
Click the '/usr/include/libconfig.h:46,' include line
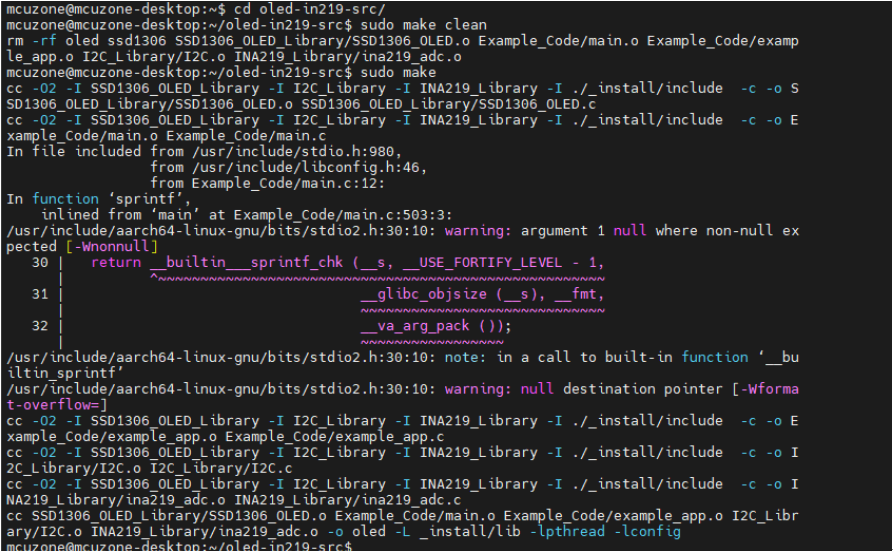pos(309,168)
